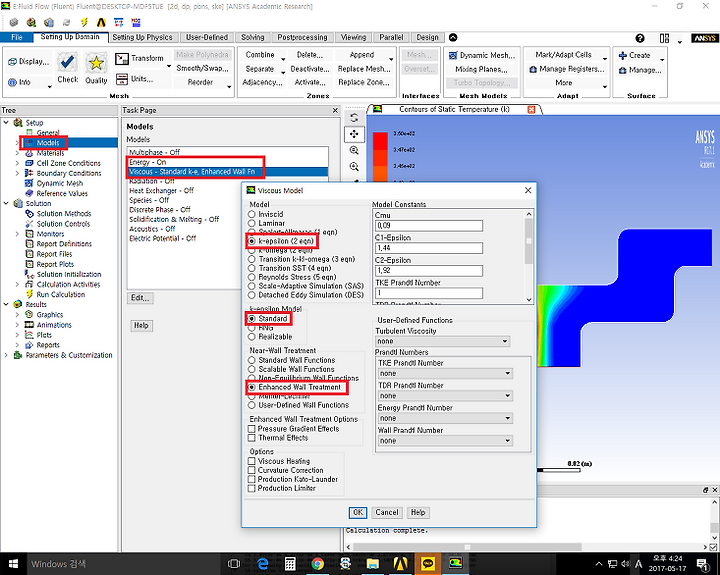Click the help question mark icon

tap(640, 38)
